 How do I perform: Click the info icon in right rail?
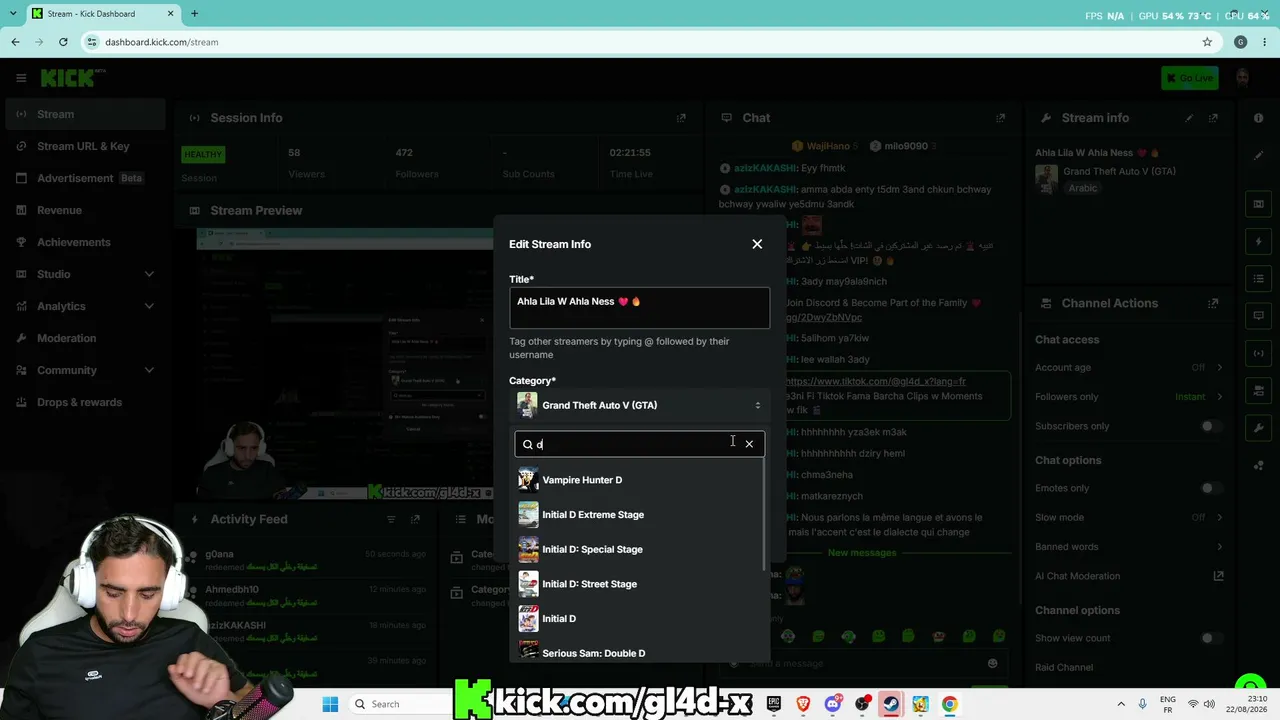coord(1259,118)
